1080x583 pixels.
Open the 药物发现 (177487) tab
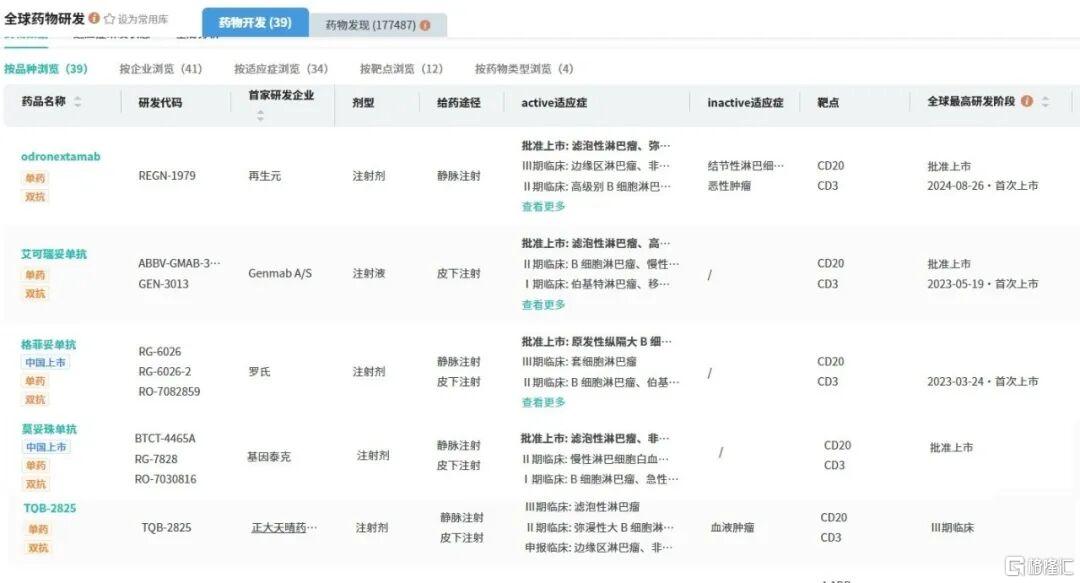coord(370,25)
